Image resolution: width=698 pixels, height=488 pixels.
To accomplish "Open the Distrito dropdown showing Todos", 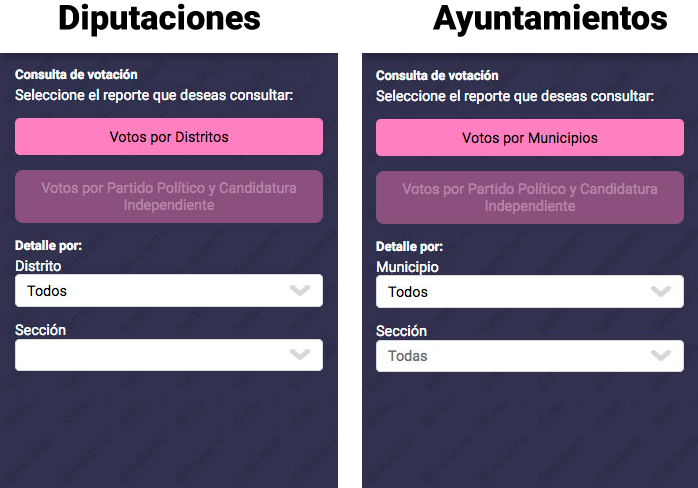I will 150,291.
